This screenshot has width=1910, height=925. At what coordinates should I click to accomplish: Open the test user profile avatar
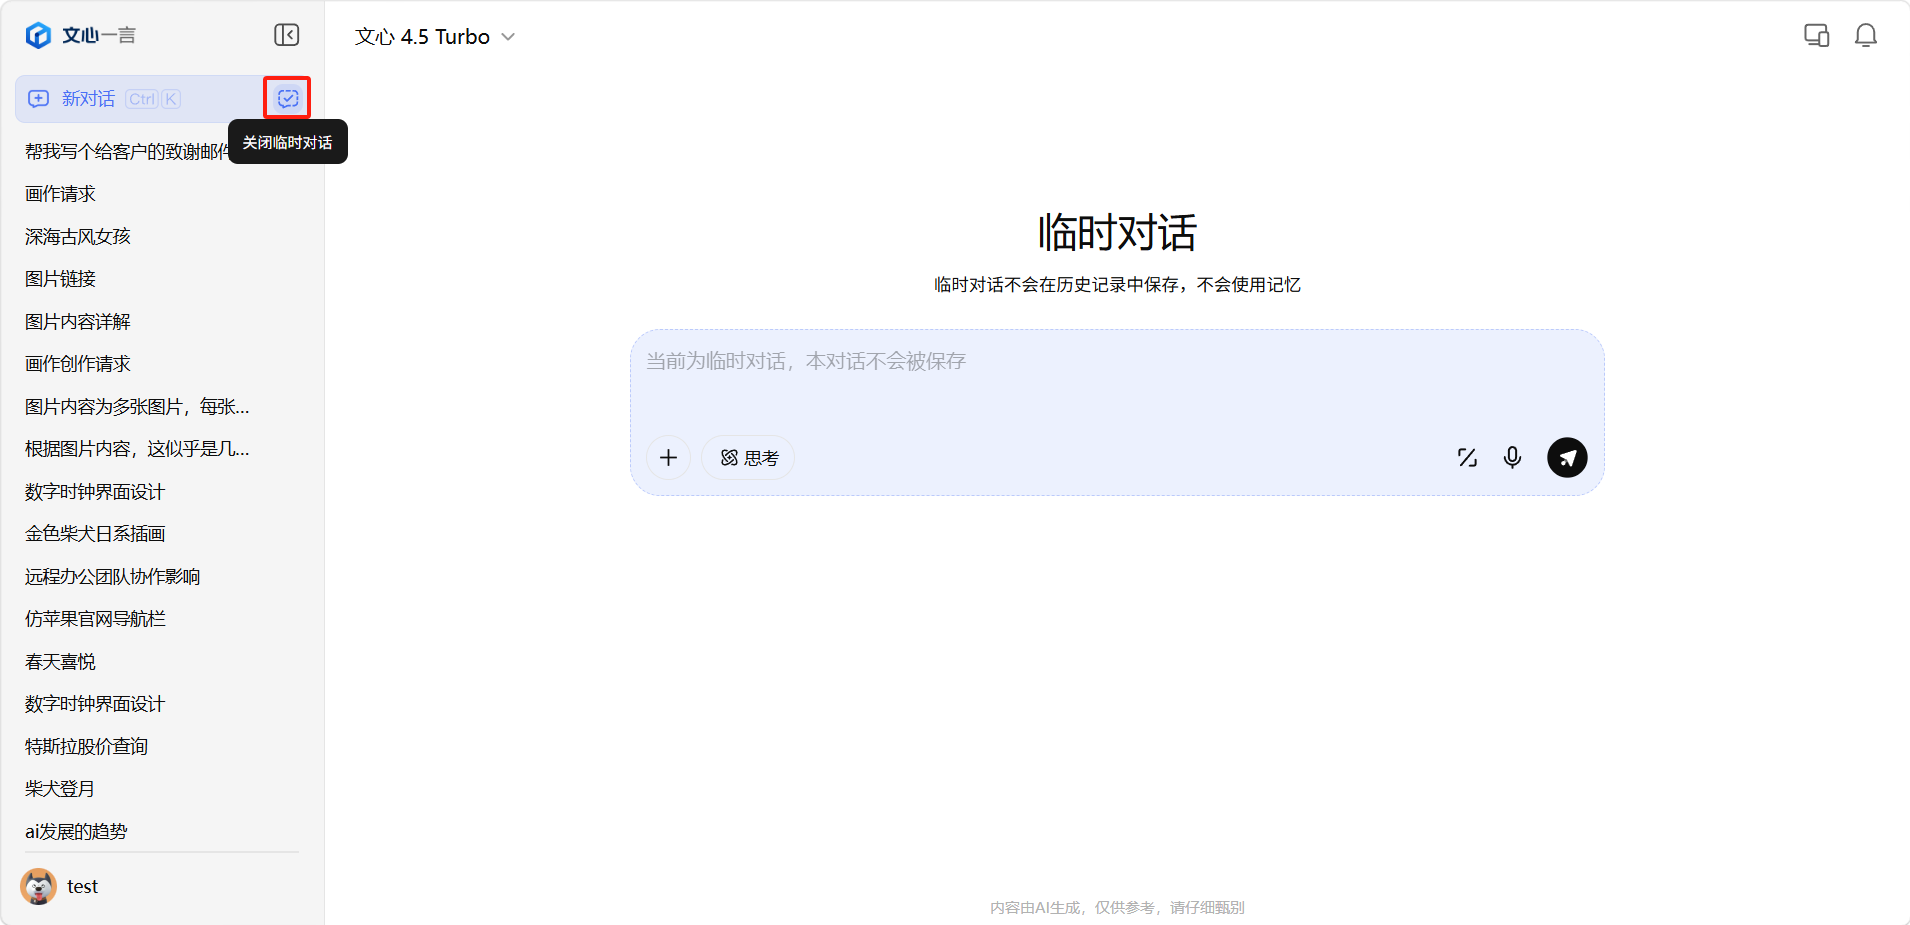point(39,886)
